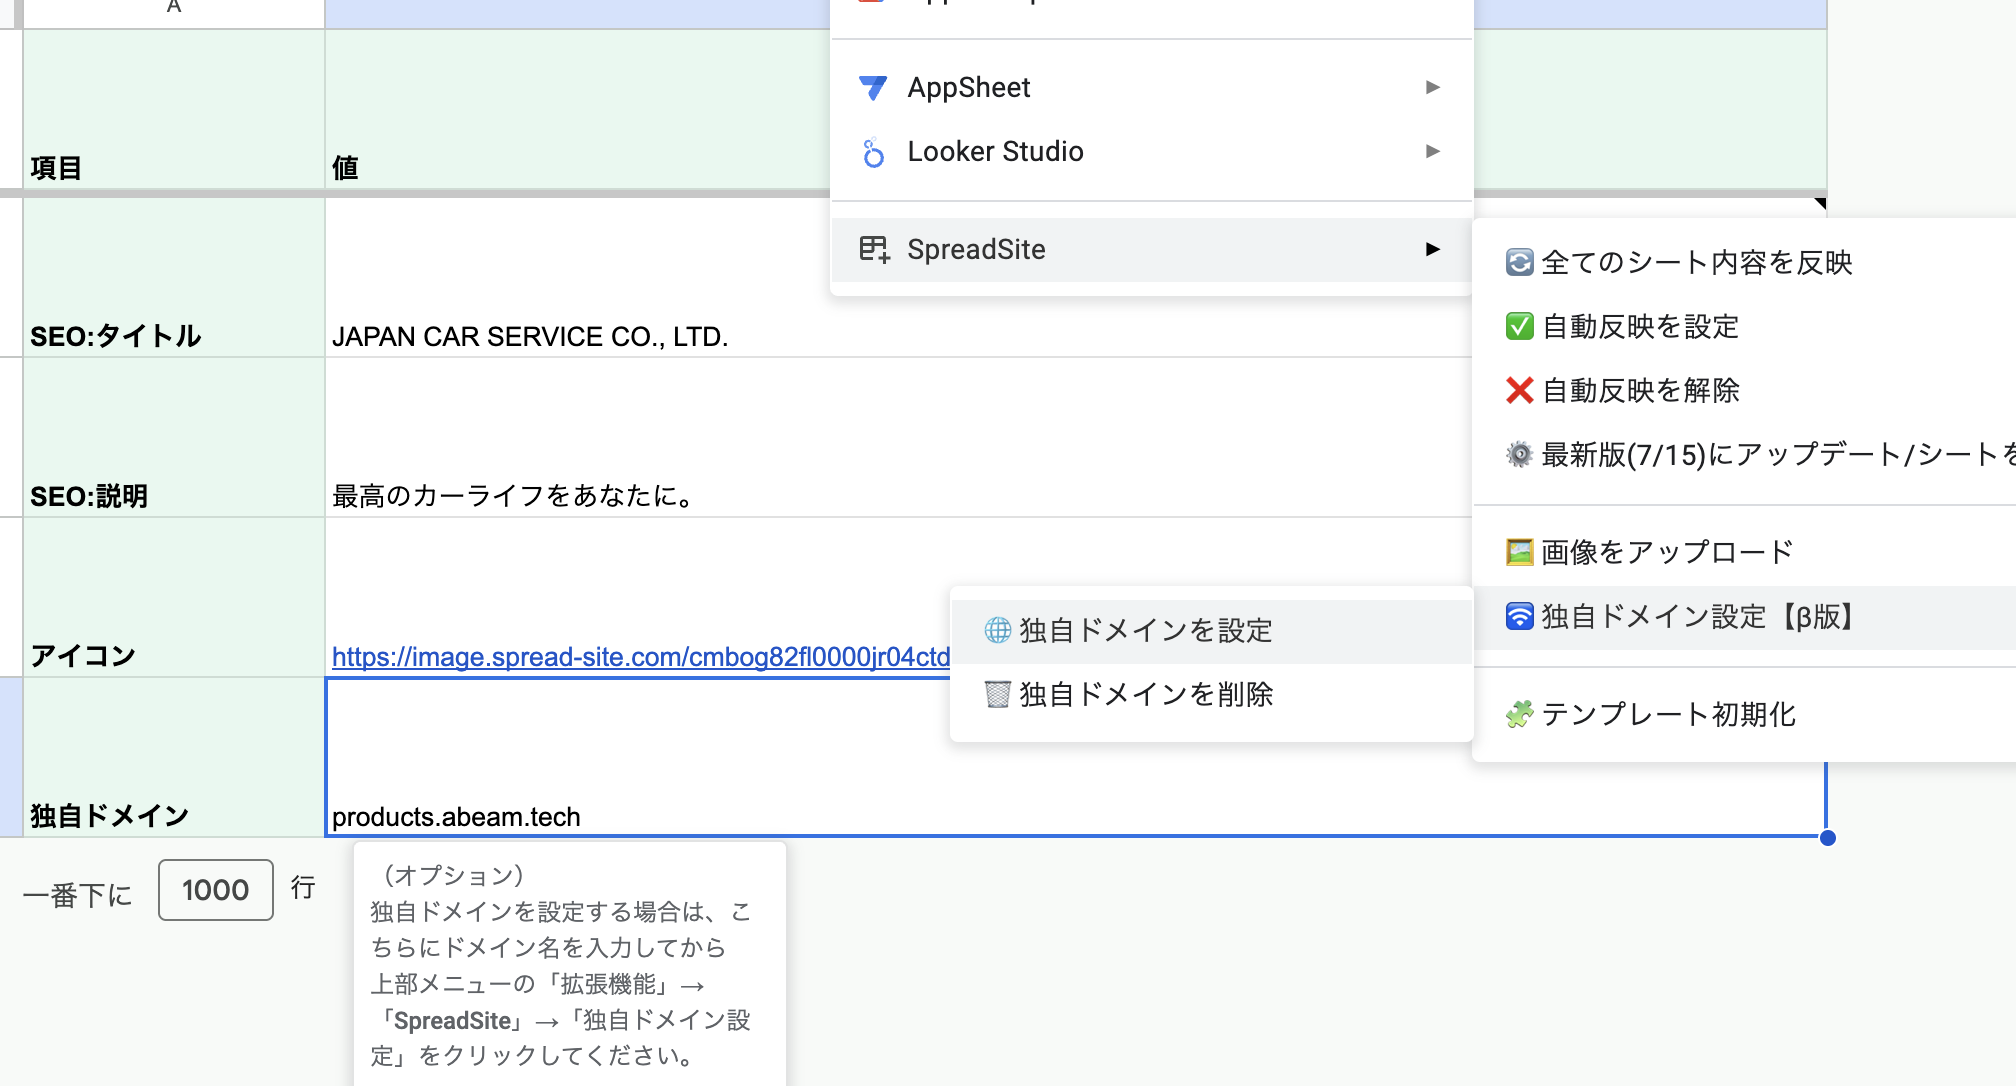2016x1086 pixels.
Task: Select 画像をアップロード menu item
Action: click(x=1745, y=552)
